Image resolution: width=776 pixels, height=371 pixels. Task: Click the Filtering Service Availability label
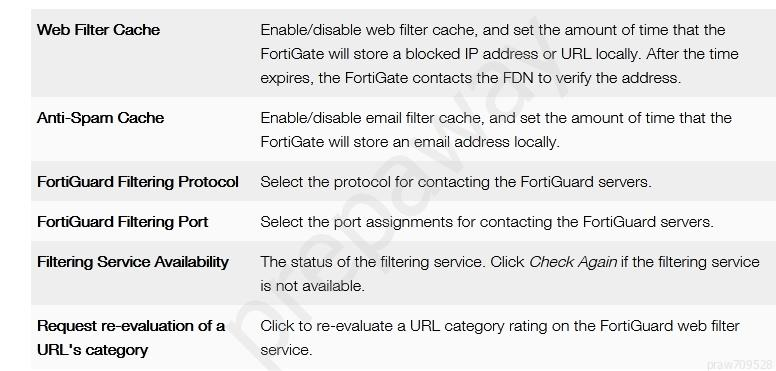click(x=133, y=262)
